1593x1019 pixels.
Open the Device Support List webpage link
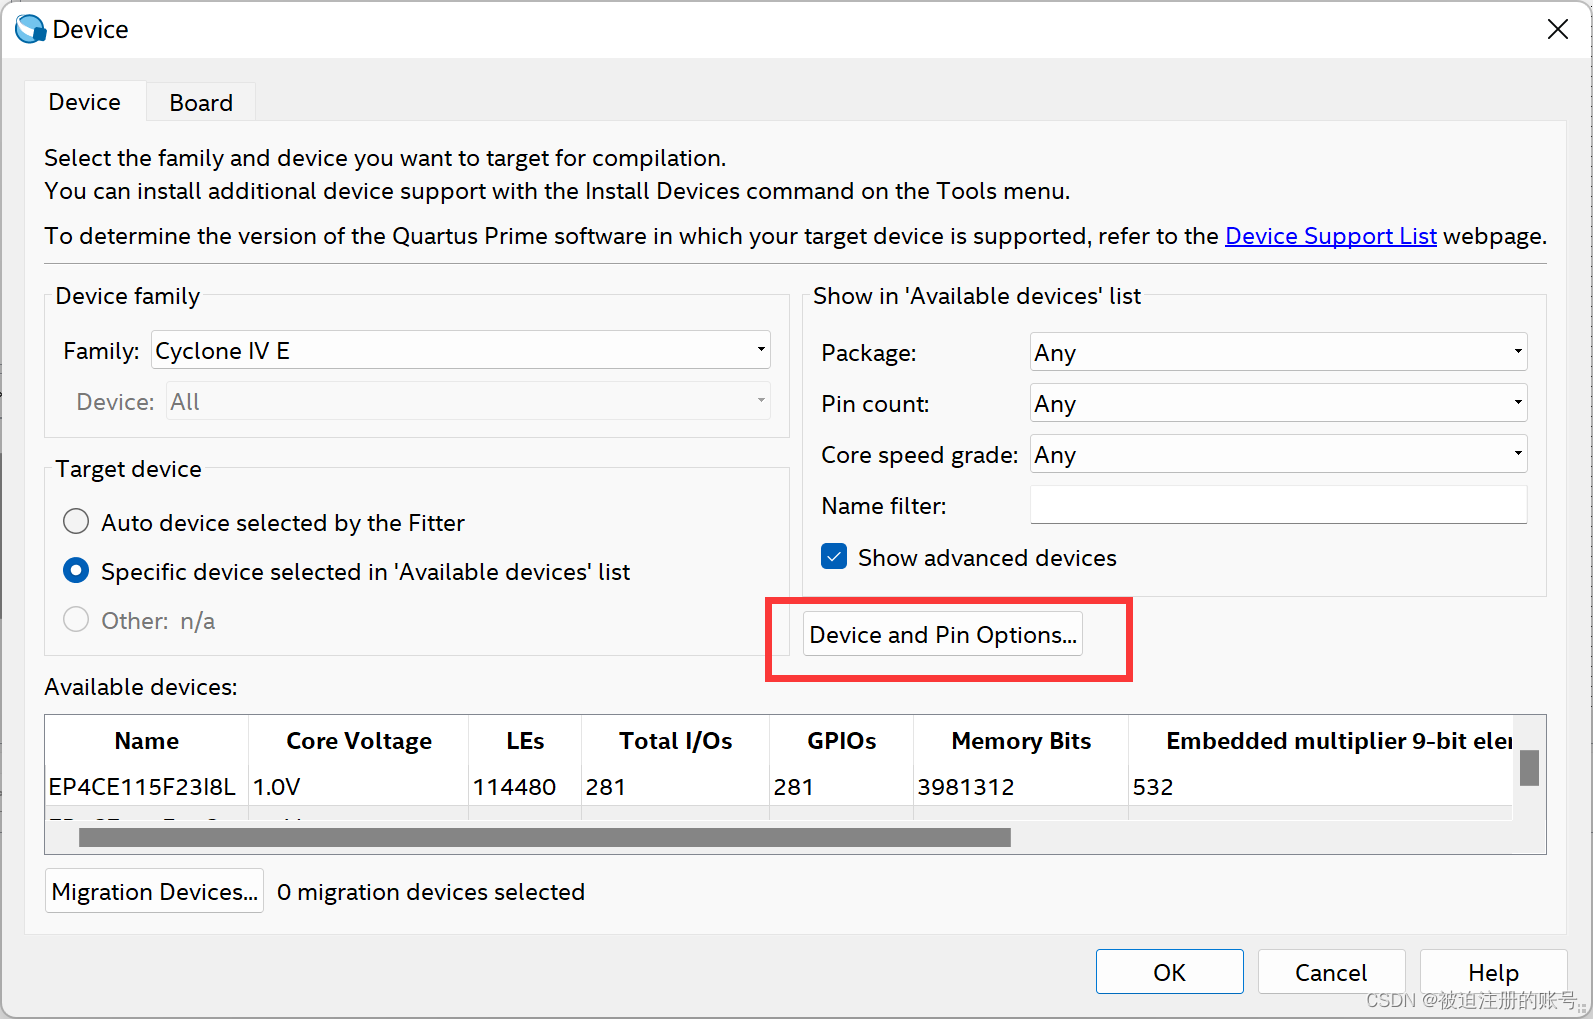[1330, 236]
